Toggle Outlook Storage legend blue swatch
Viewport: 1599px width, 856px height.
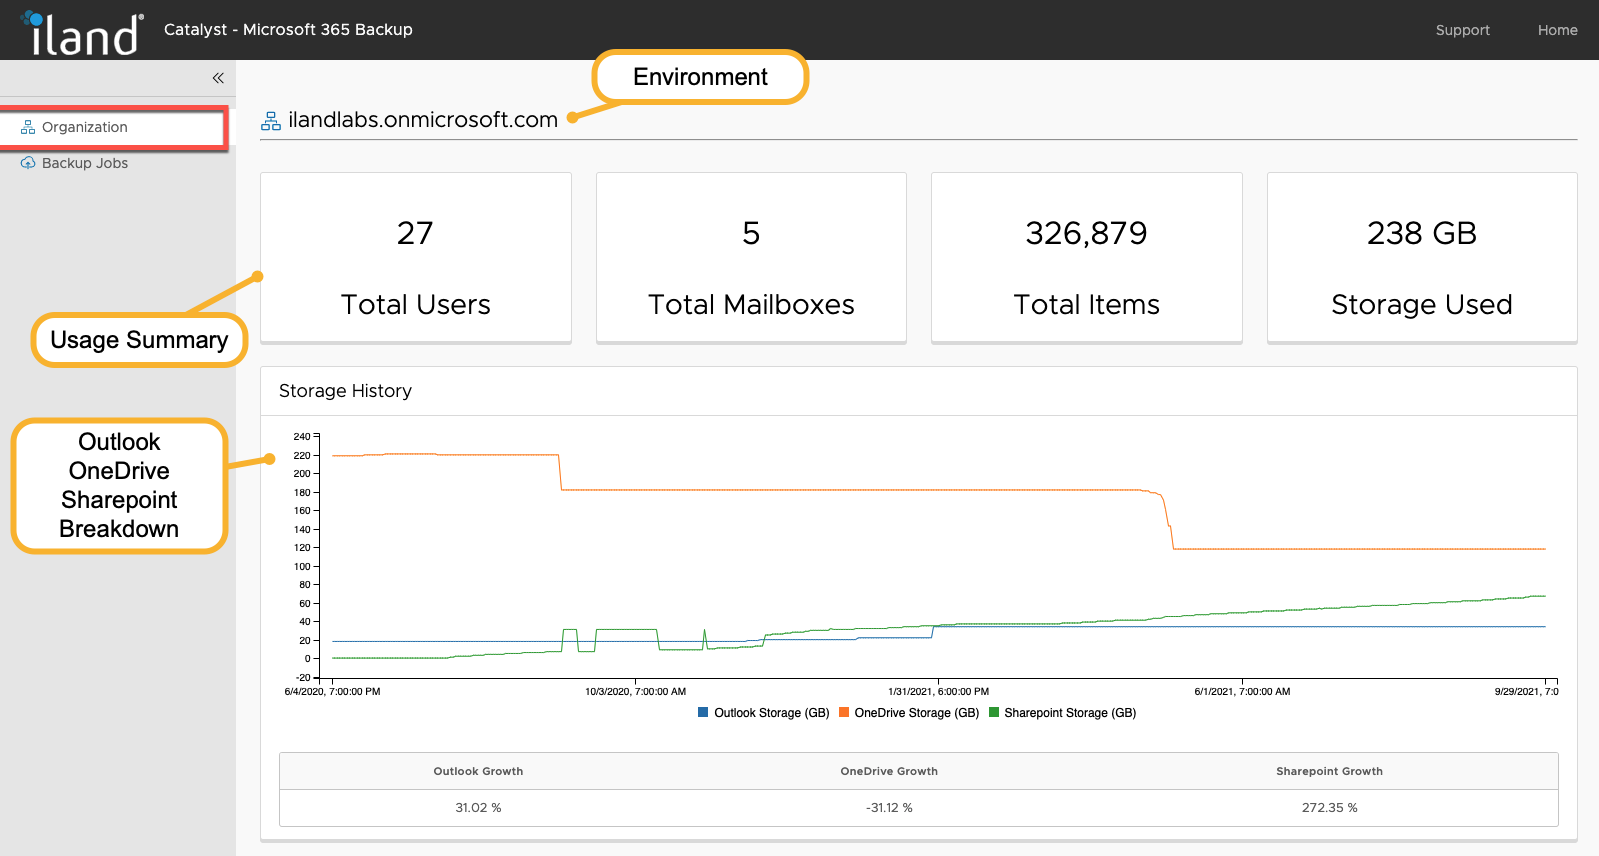(703, 713)
